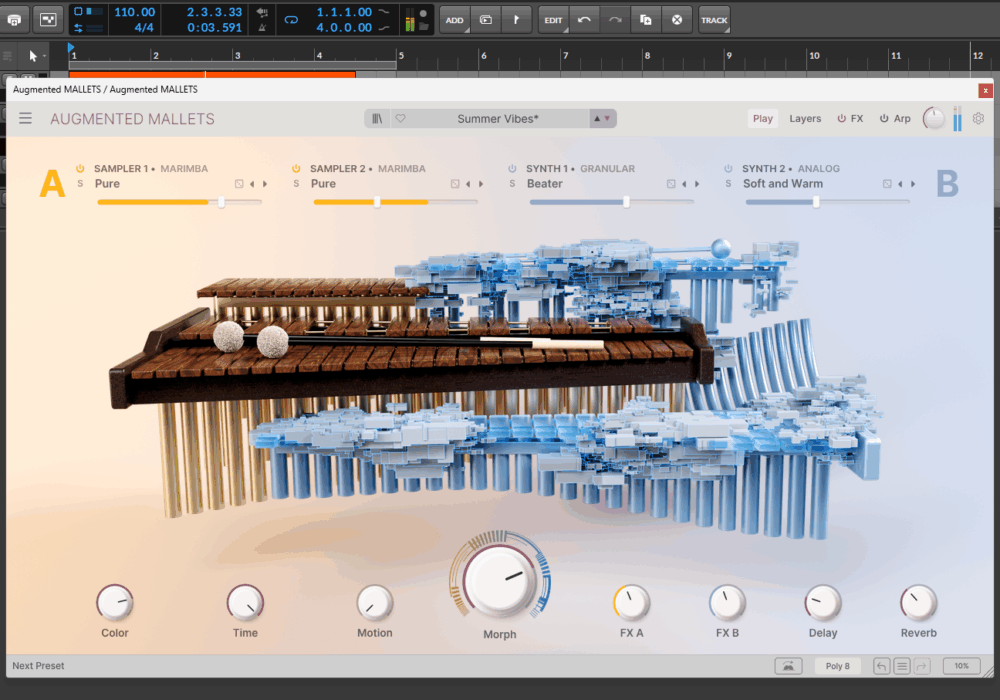Click the large Morph knob

coord(500,580)
